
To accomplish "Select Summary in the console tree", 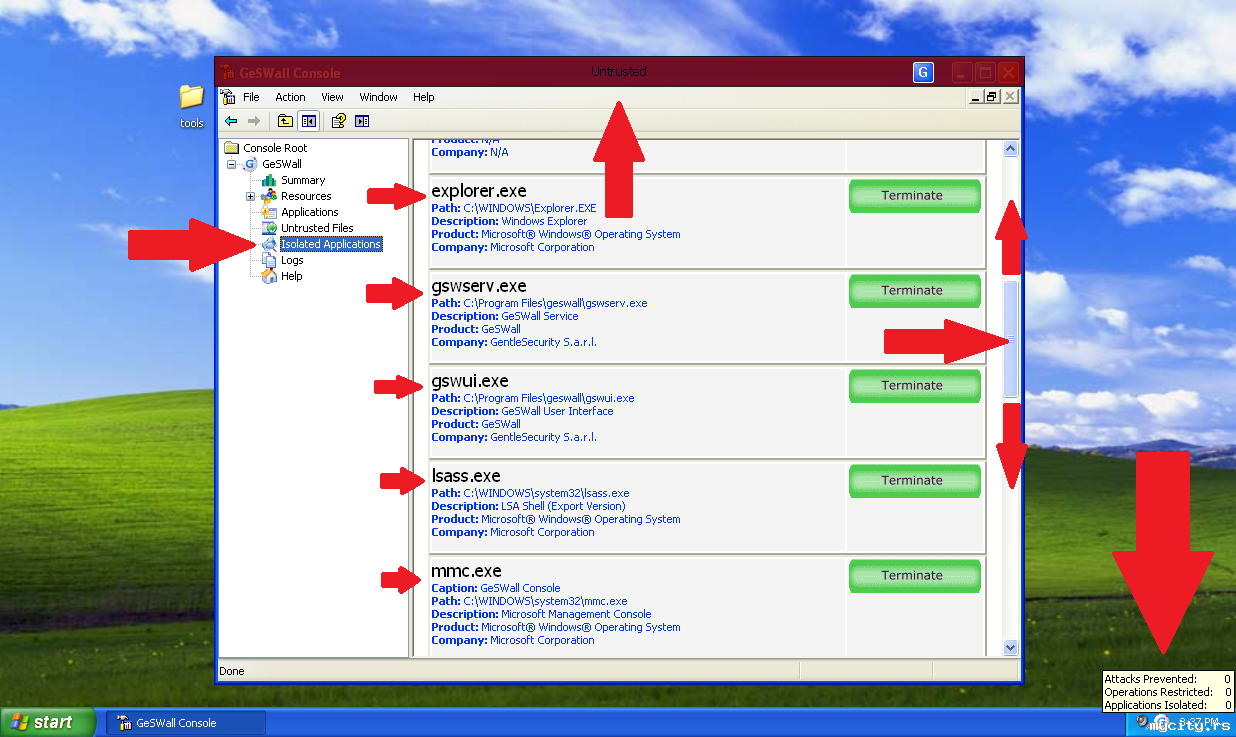I will [x=303, y=180].
